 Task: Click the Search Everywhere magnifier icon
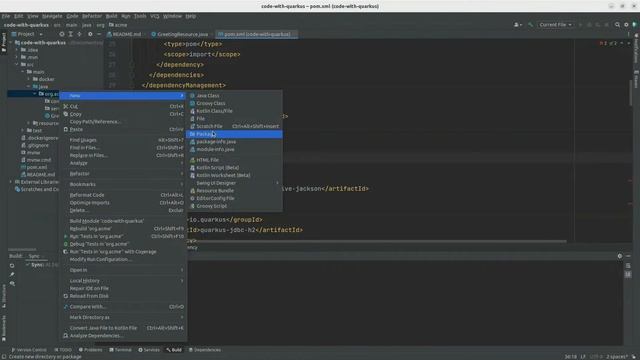click(617, 25)
